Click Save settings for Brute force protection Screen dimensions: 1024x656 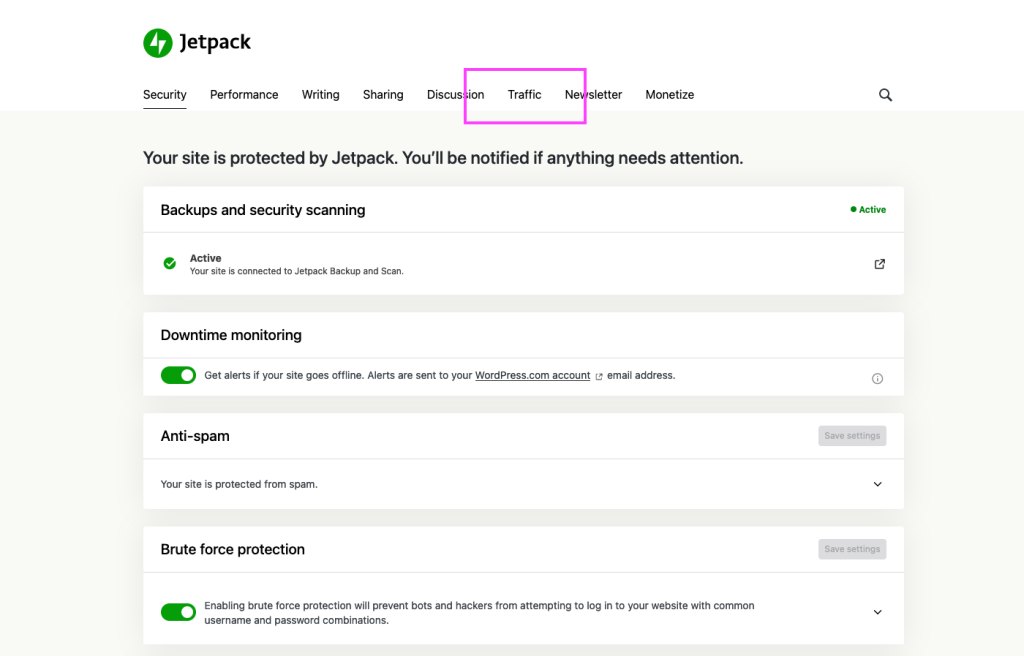click(852, 549)
